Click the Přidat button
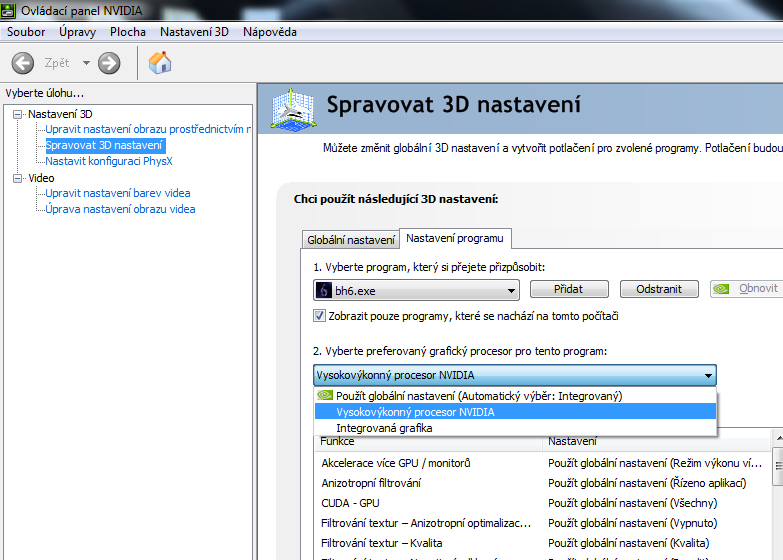Image resolution: width=783 pixels, height=560 pixels. click(x=569, y=289)
